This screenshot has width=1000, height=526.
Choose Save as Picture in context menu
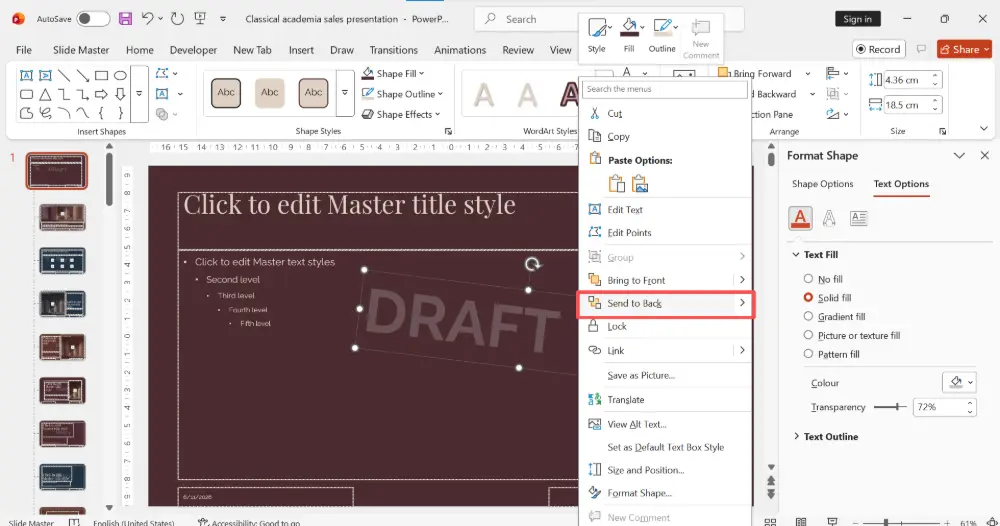pyautogui.click(x=666, y=375)
